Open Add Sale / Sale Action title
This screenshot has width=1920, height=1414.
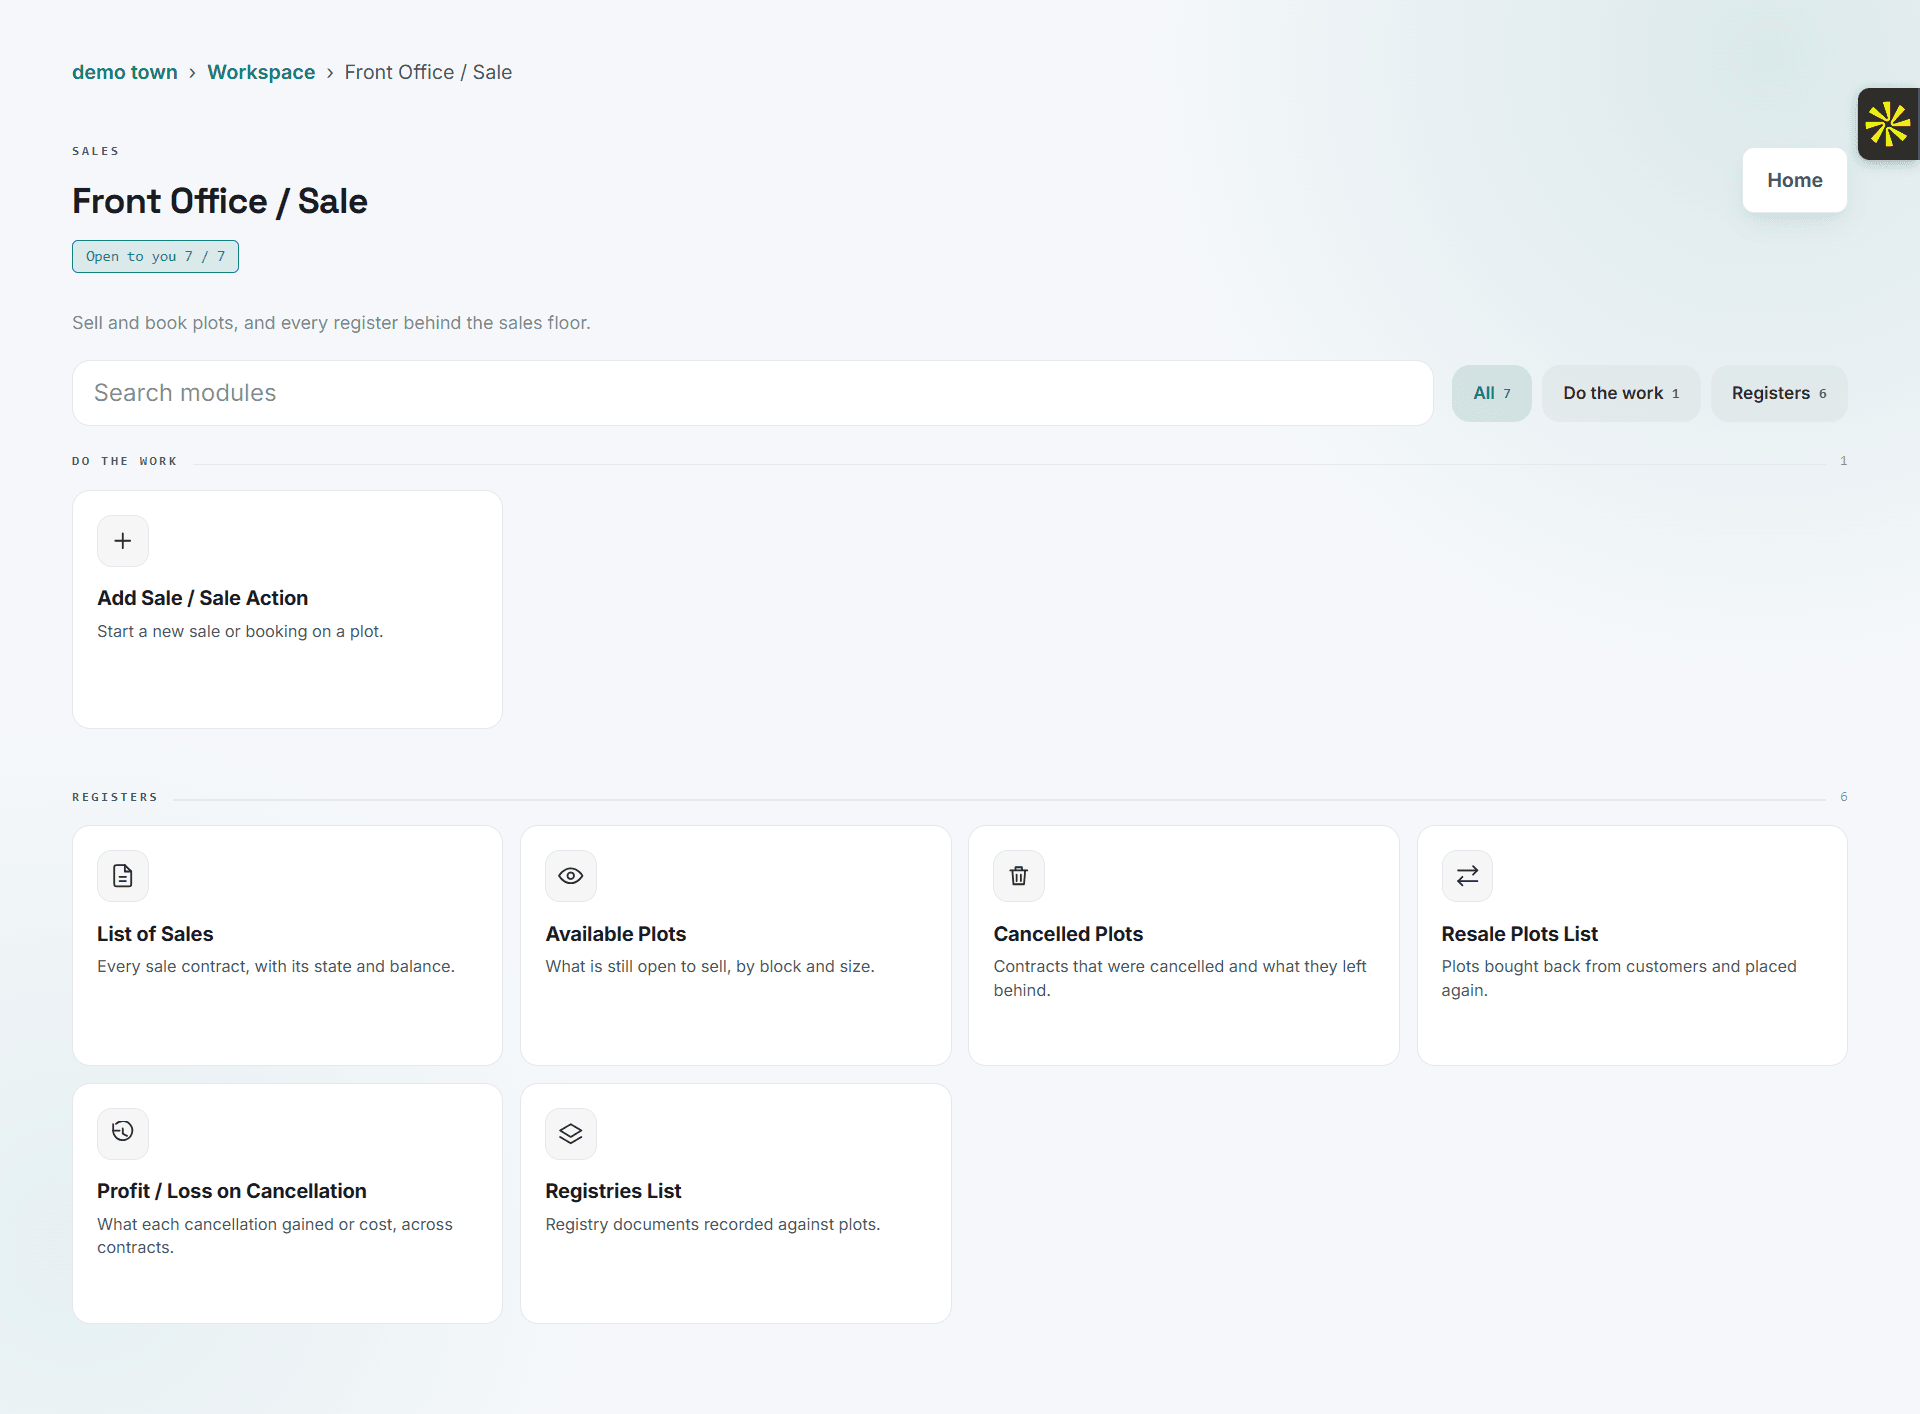202,598
